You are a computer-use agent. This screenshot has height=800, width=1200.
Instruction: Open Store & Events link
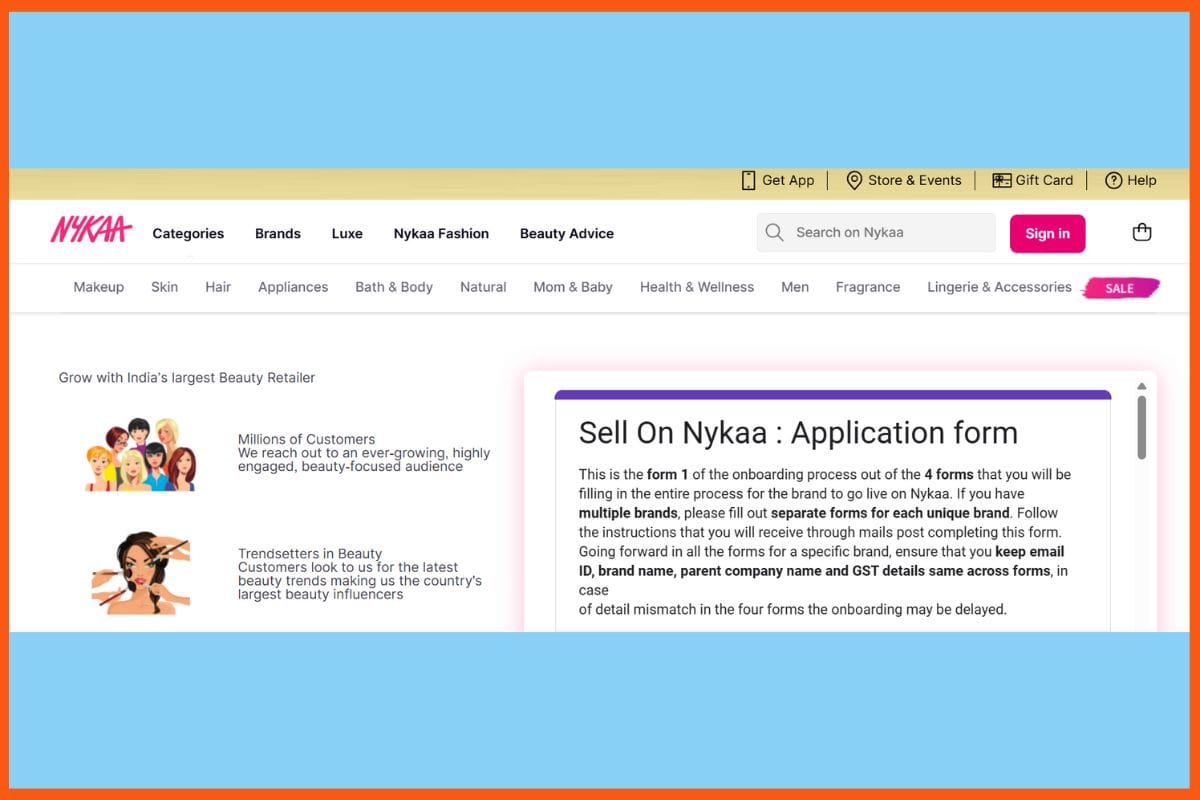point(914,180)
